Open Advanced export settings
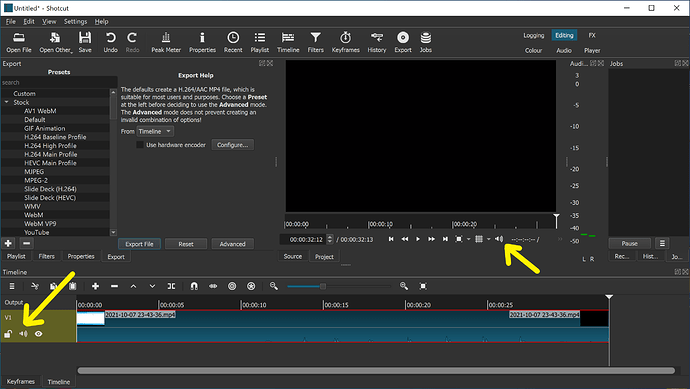 pyautogui.click(x=232, y=244)
